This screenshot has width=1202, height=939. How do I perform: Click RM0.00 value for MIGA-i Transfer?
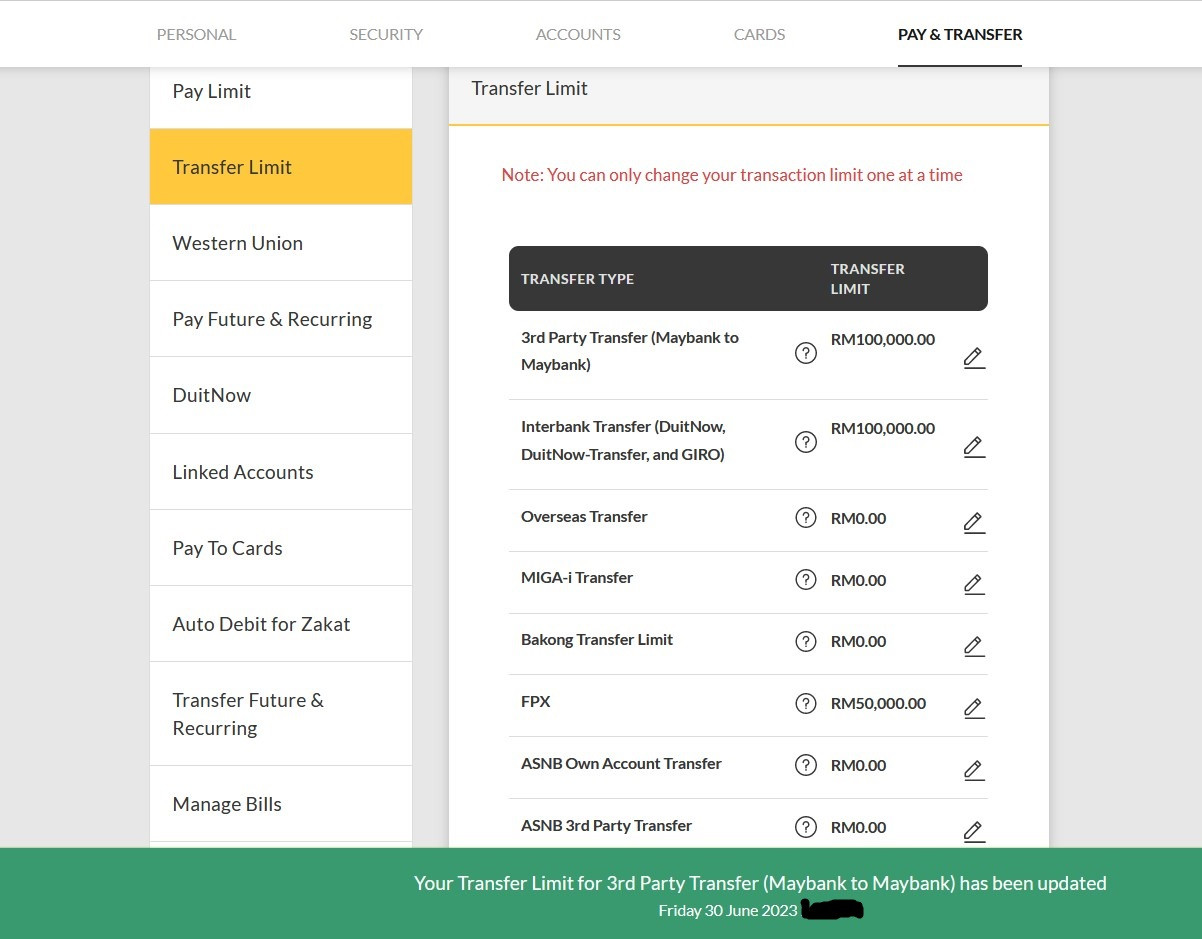pyautogui.click(x=858, y=580)
